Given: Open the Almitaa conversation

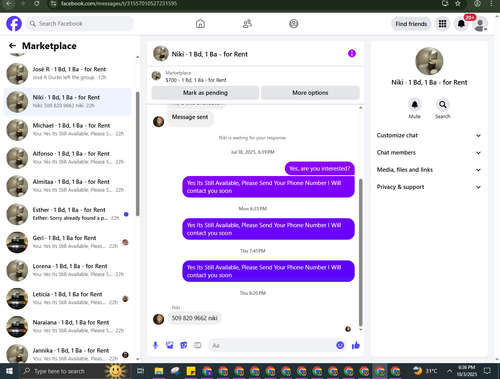Looking at the screenshot, I should pos(67,186).
